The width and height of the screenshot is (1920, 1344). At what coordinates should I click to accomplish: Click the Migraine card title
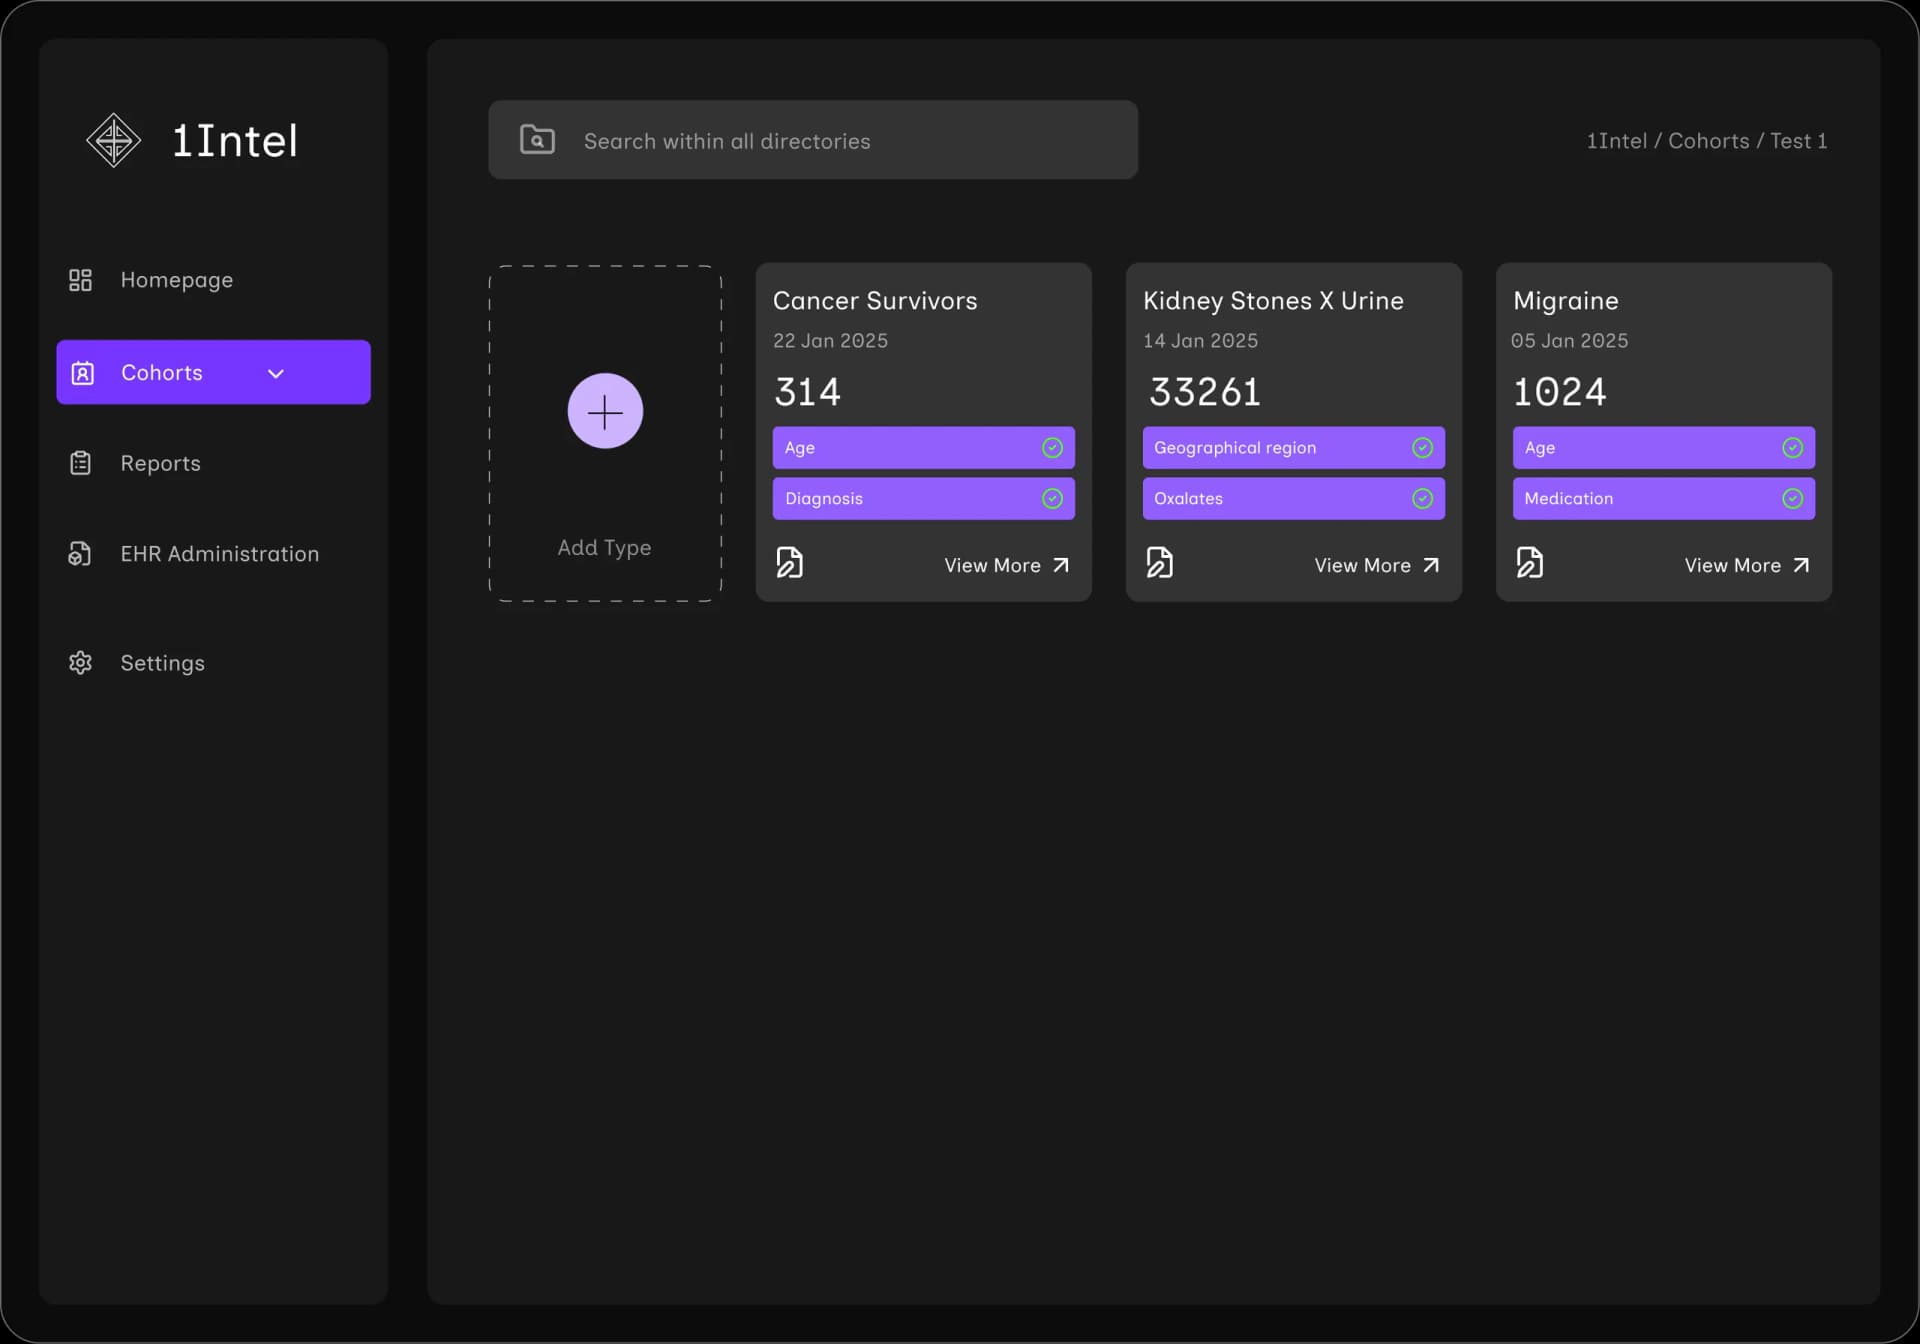coord(1565,301)
